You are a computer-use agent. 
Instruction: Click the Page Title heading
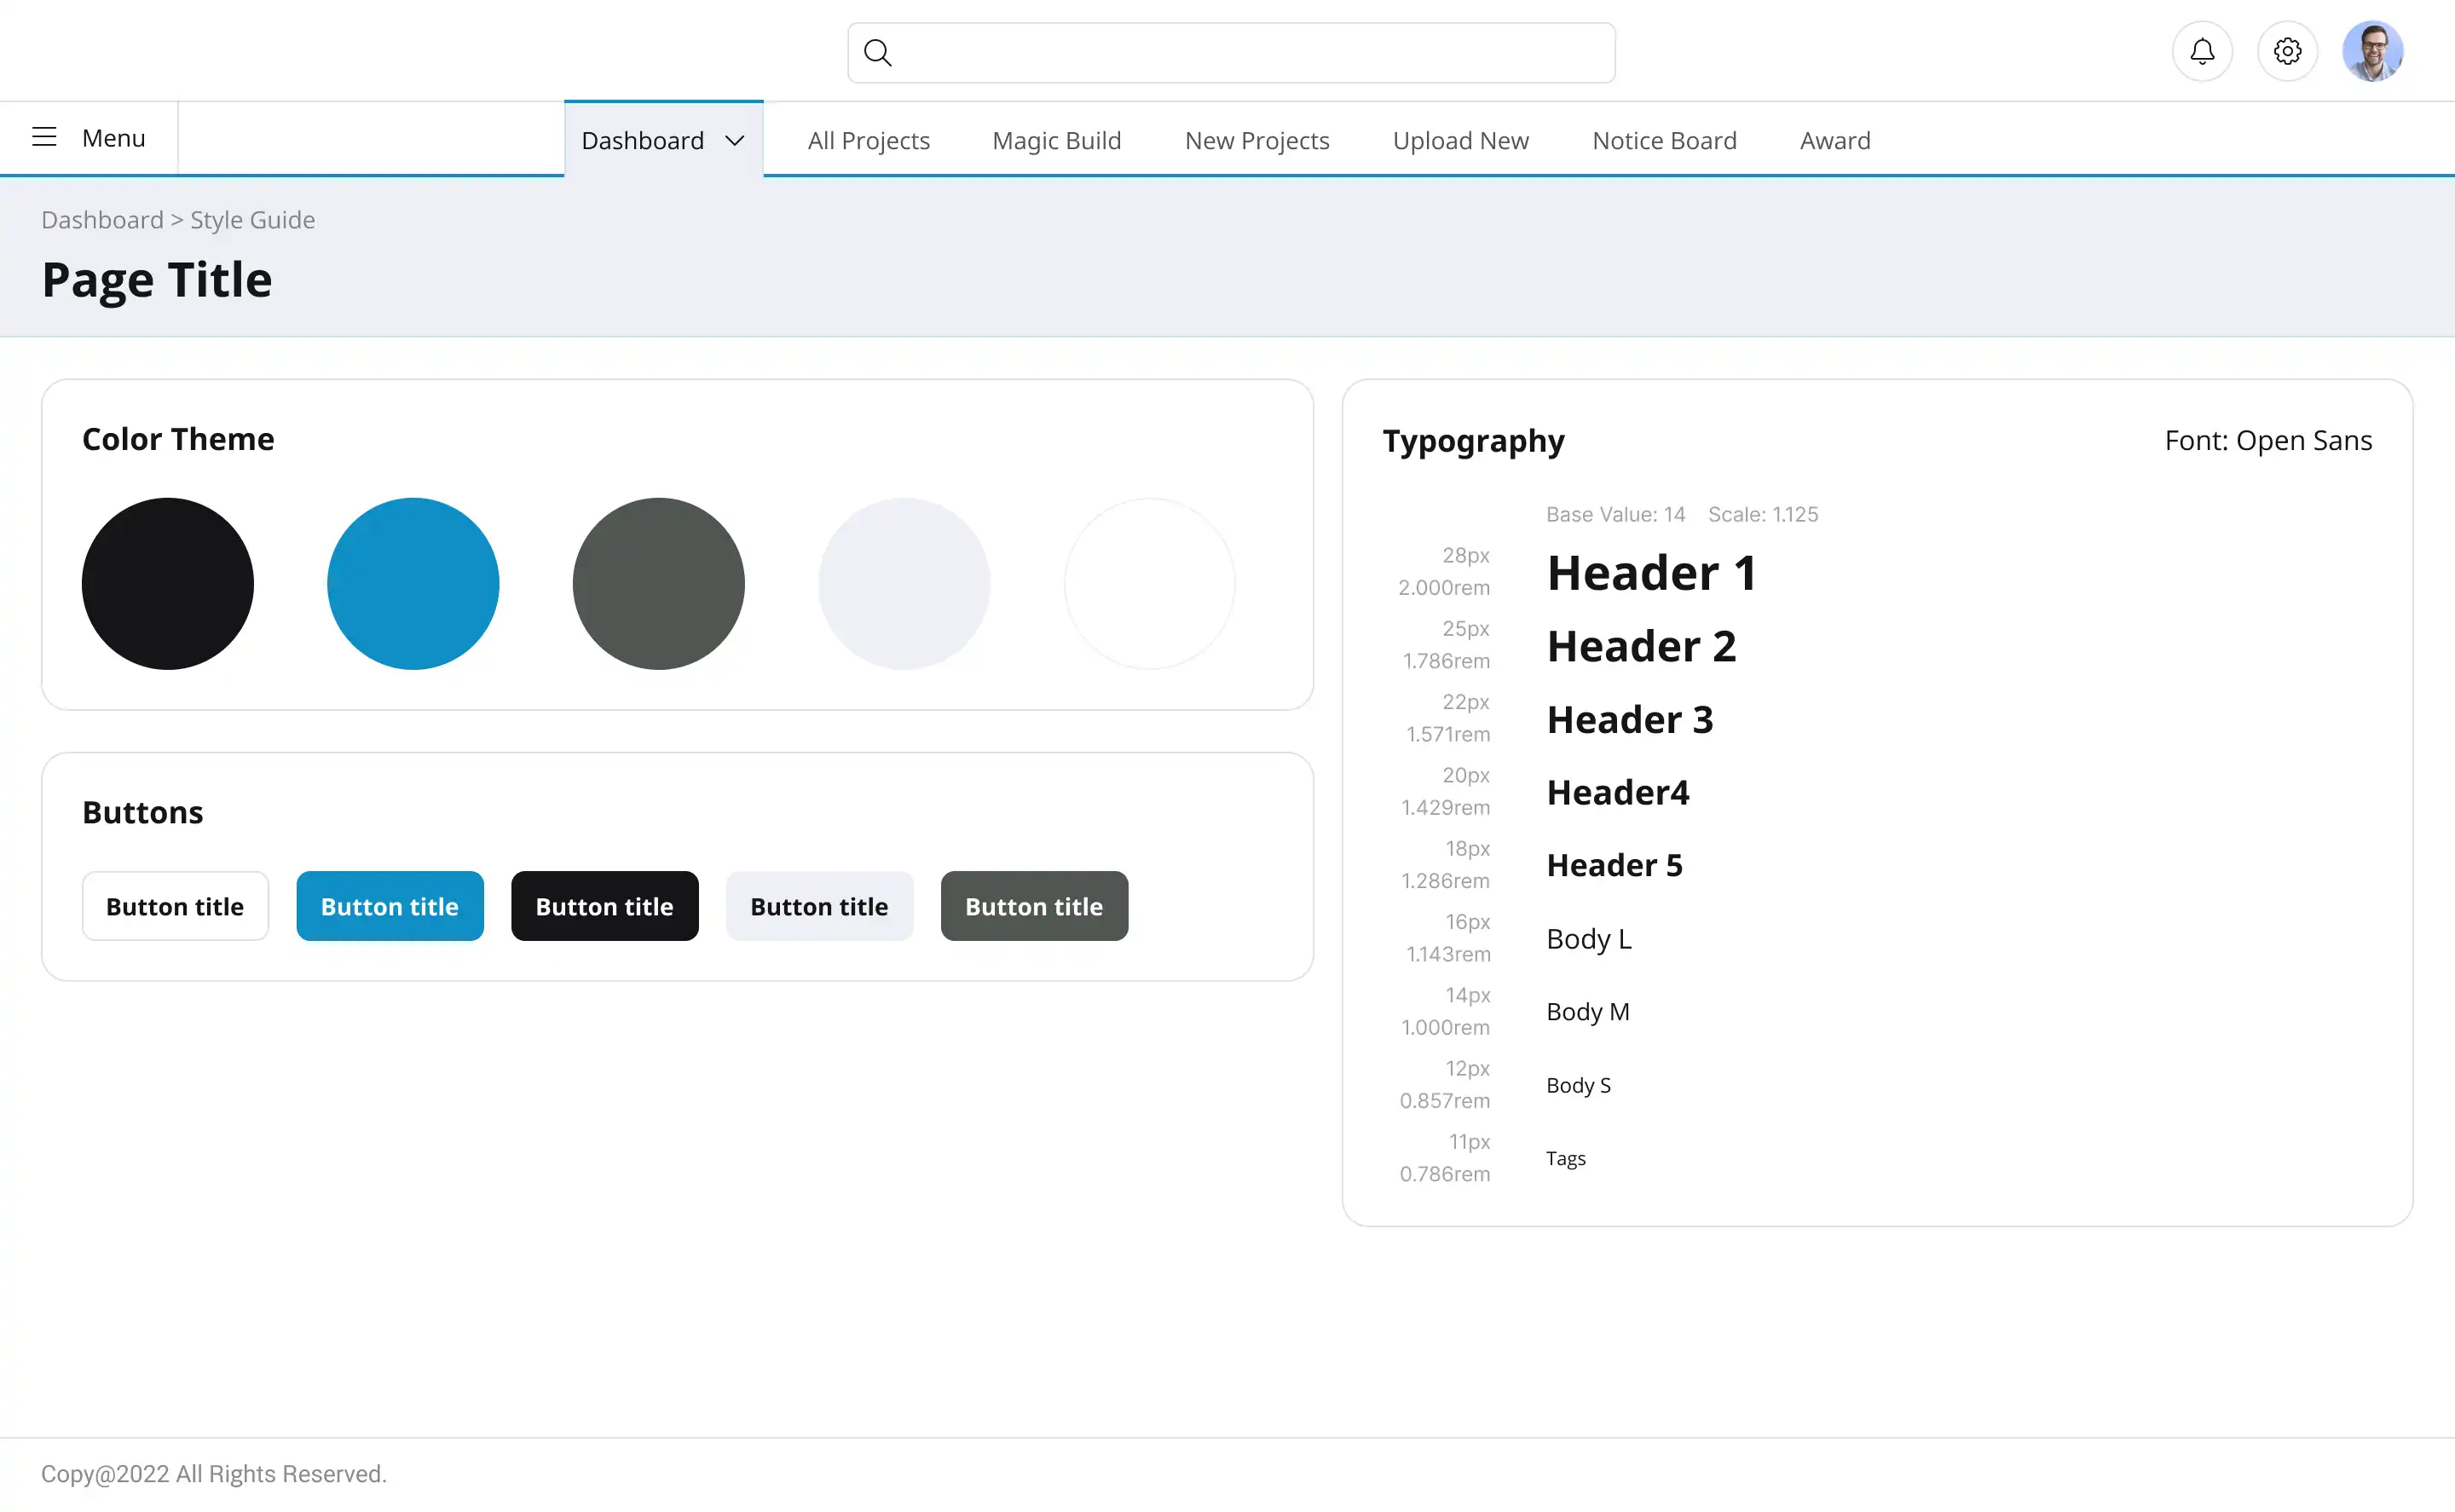157,280
